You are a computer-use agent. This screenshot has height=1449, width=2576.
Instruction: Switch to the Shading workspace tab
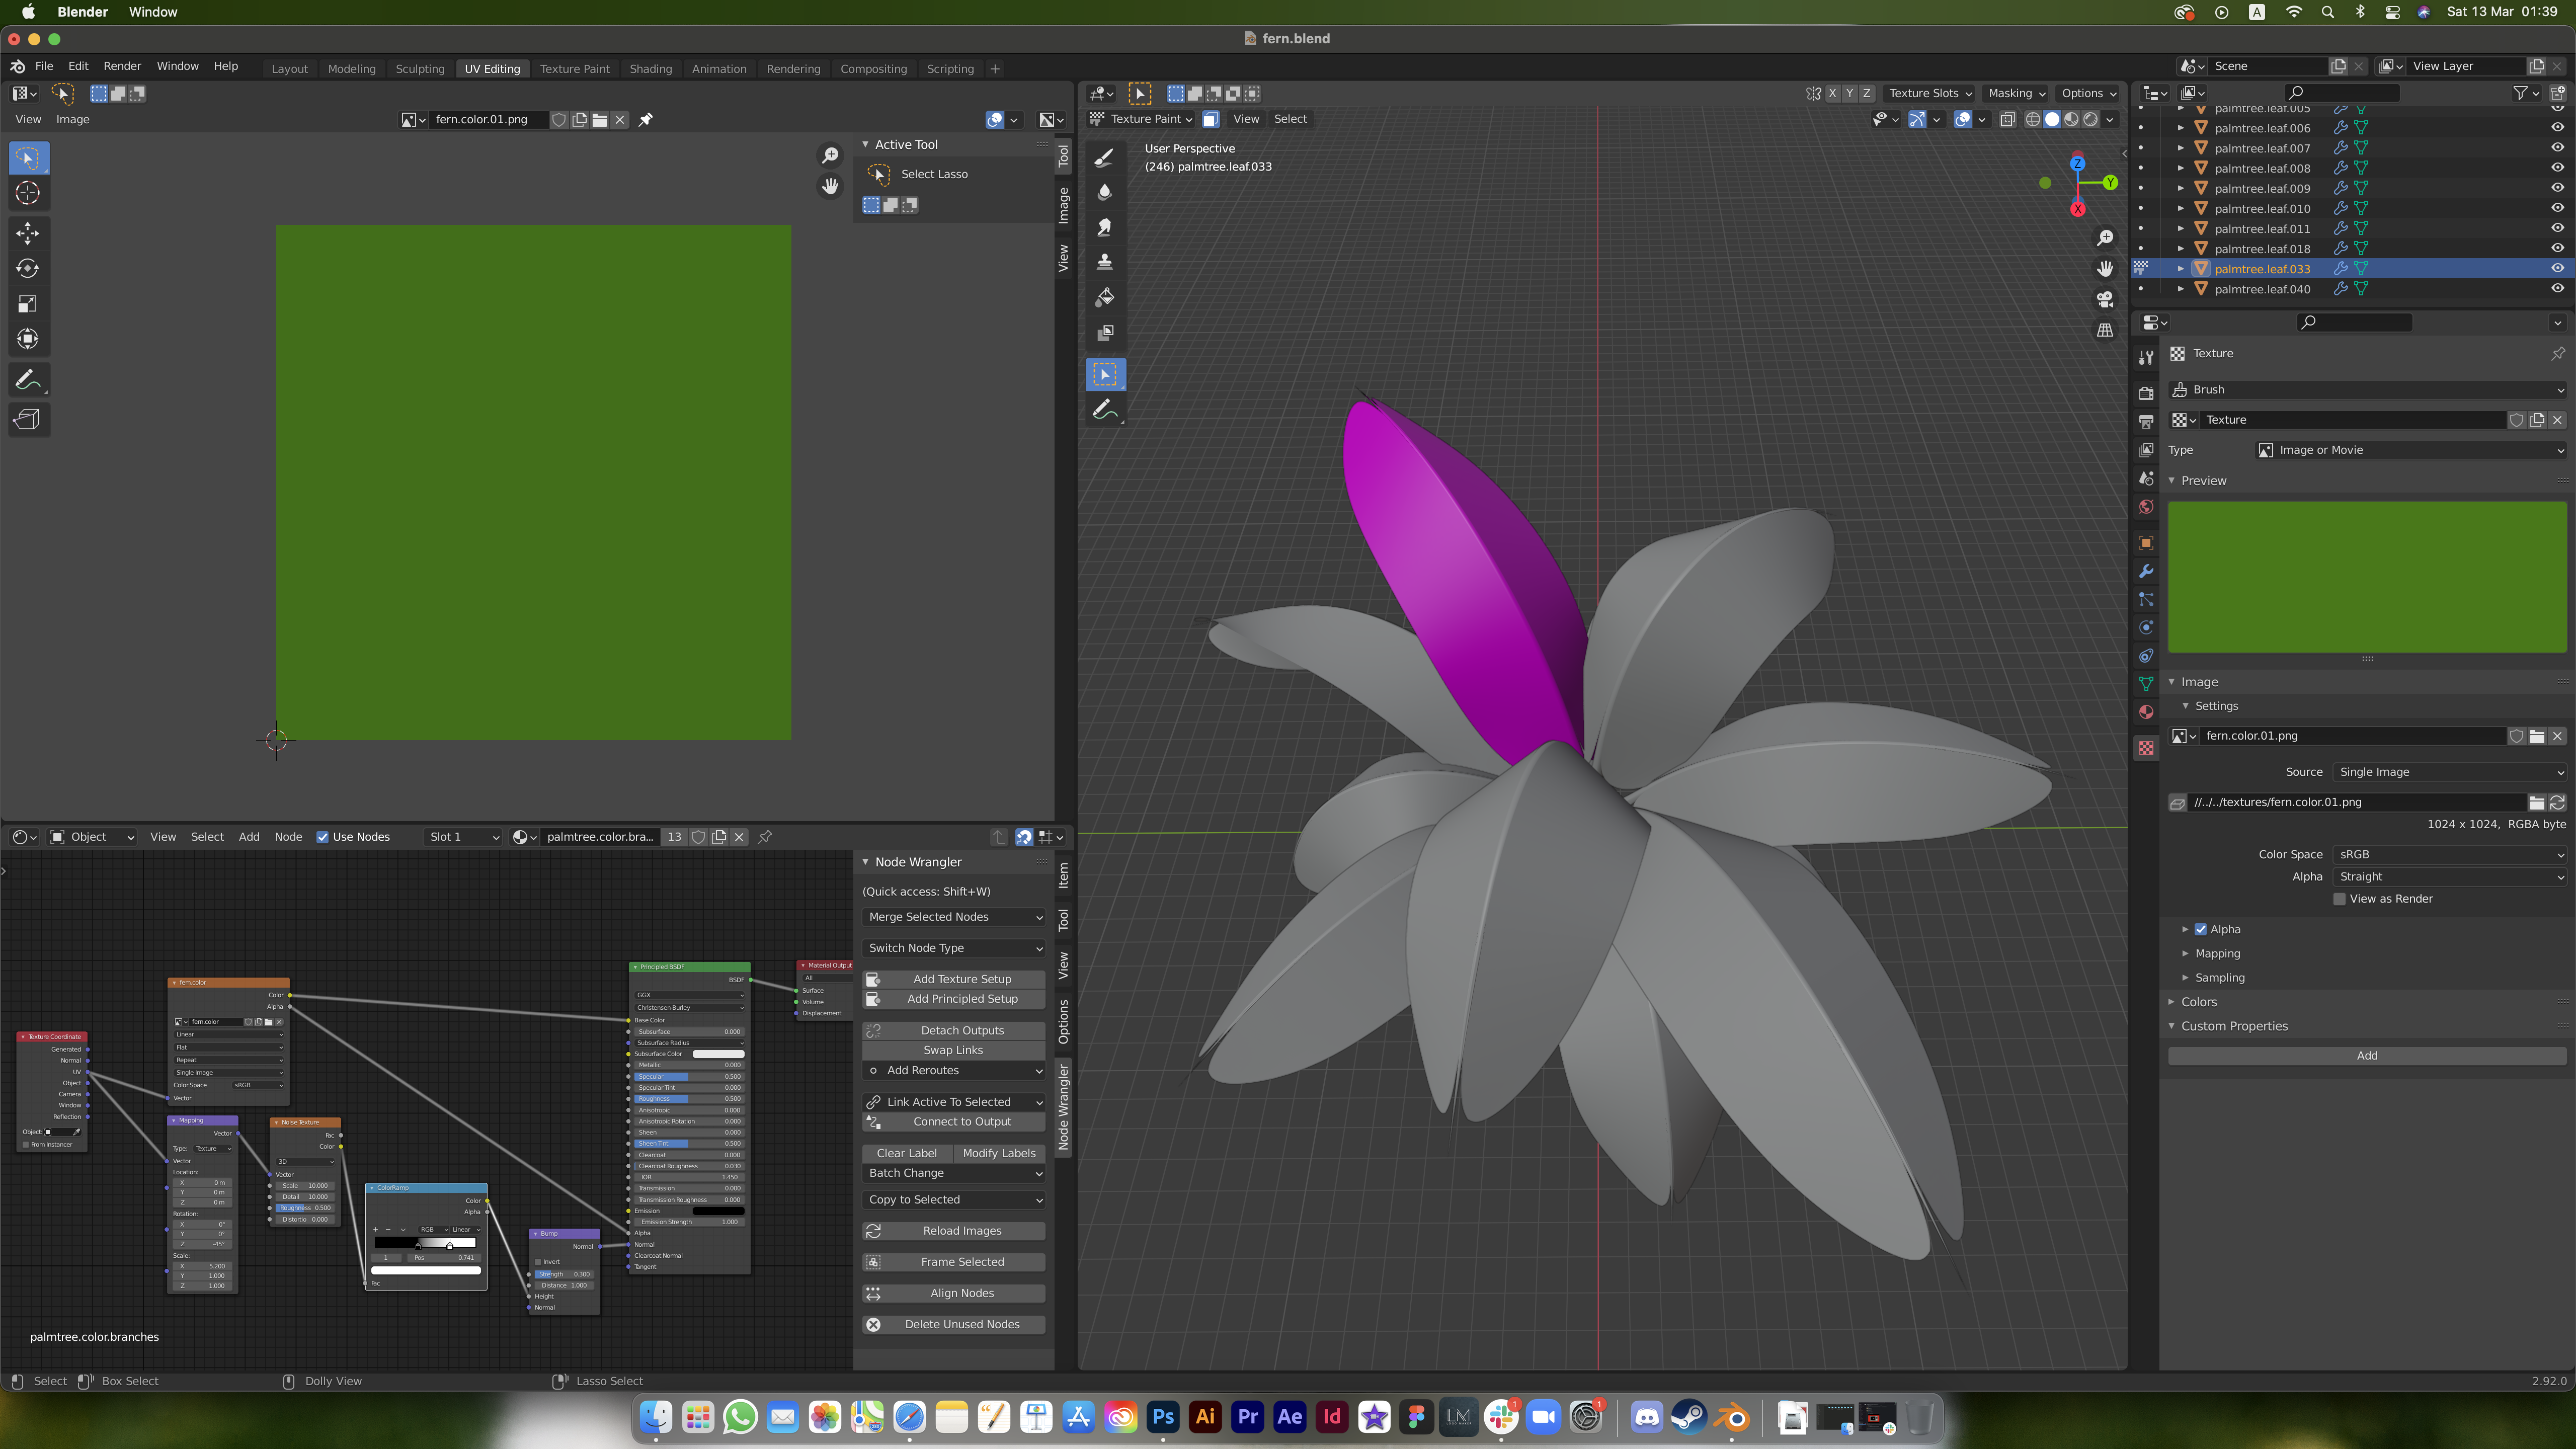click(x=650, y=69)
